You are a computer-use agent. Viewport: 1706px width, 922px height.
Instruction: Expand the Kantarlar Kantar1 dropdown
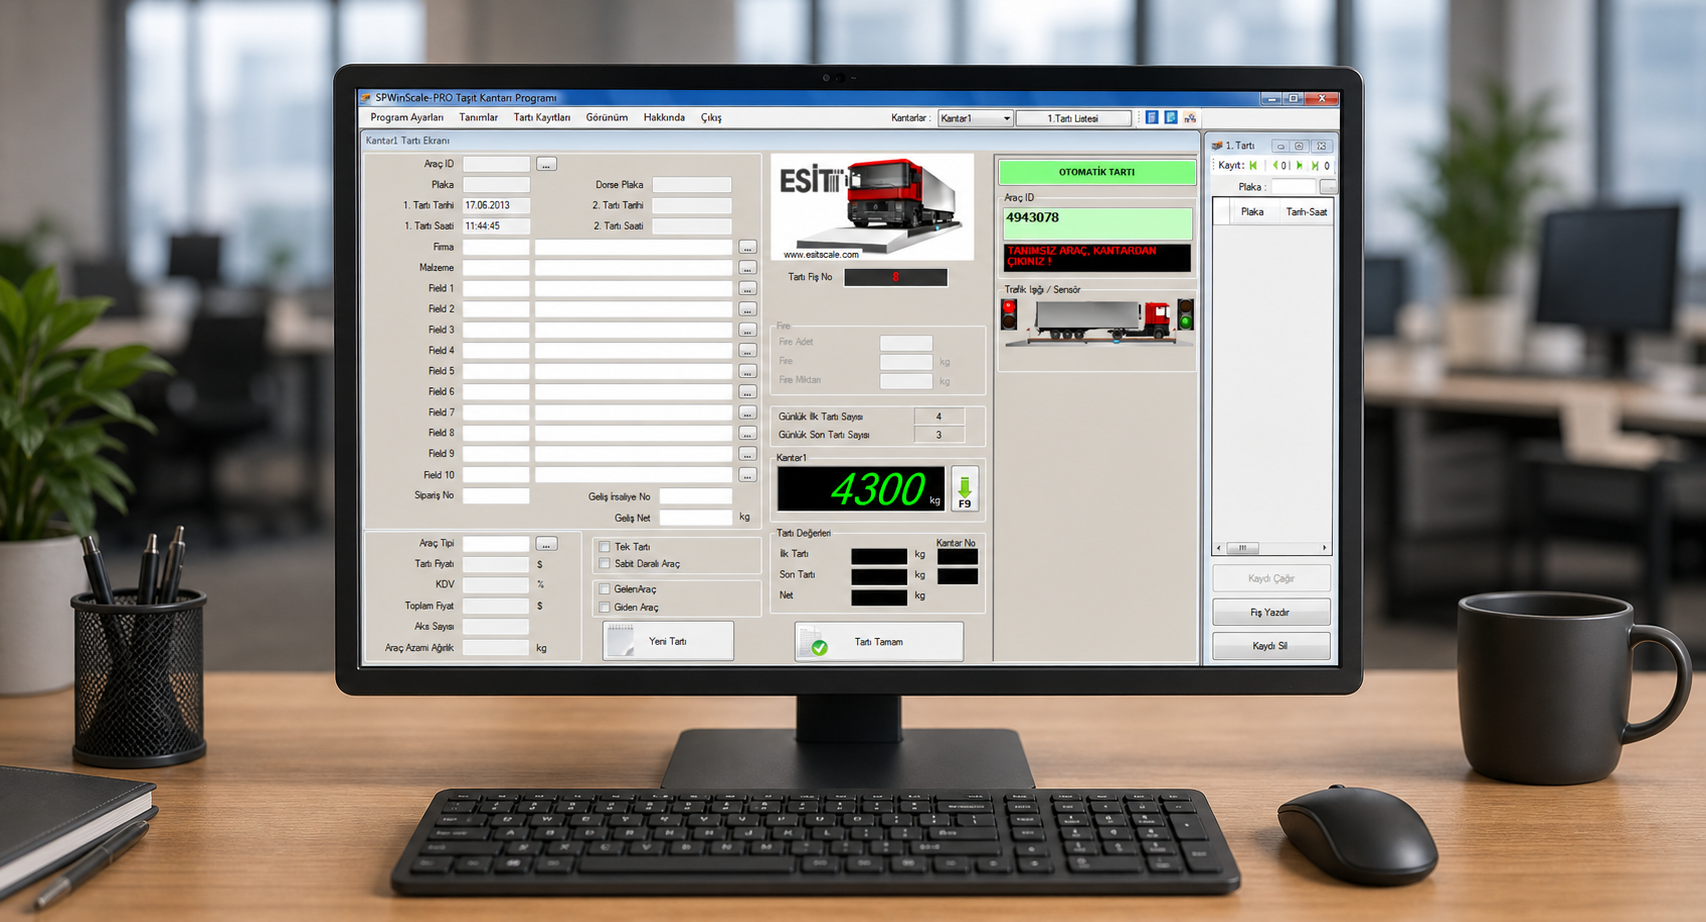click(x=1006, y=118)
